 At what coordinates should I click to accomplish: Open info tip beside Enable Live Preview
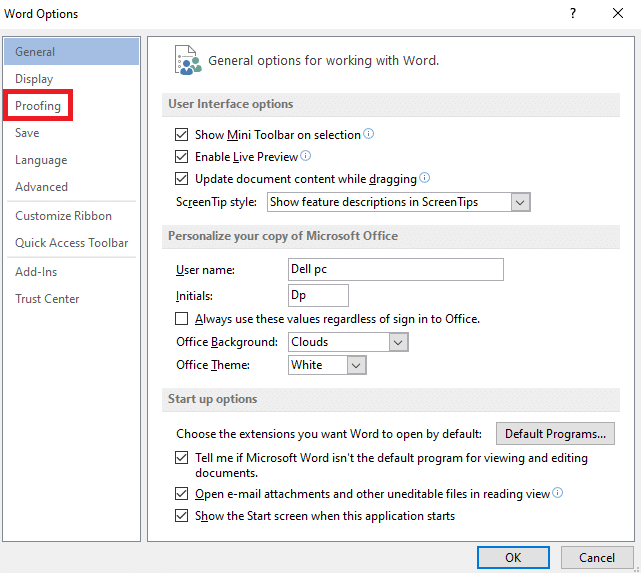point(305,156)
